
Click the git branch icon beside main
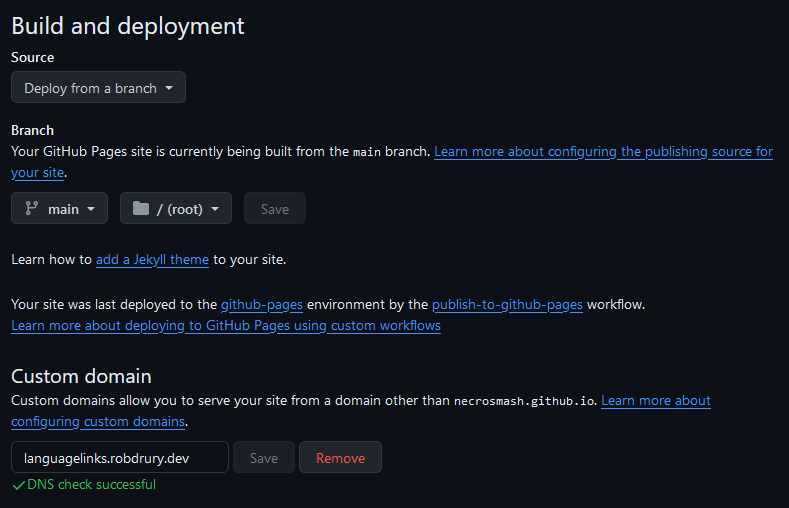click(x=31, y=209)
